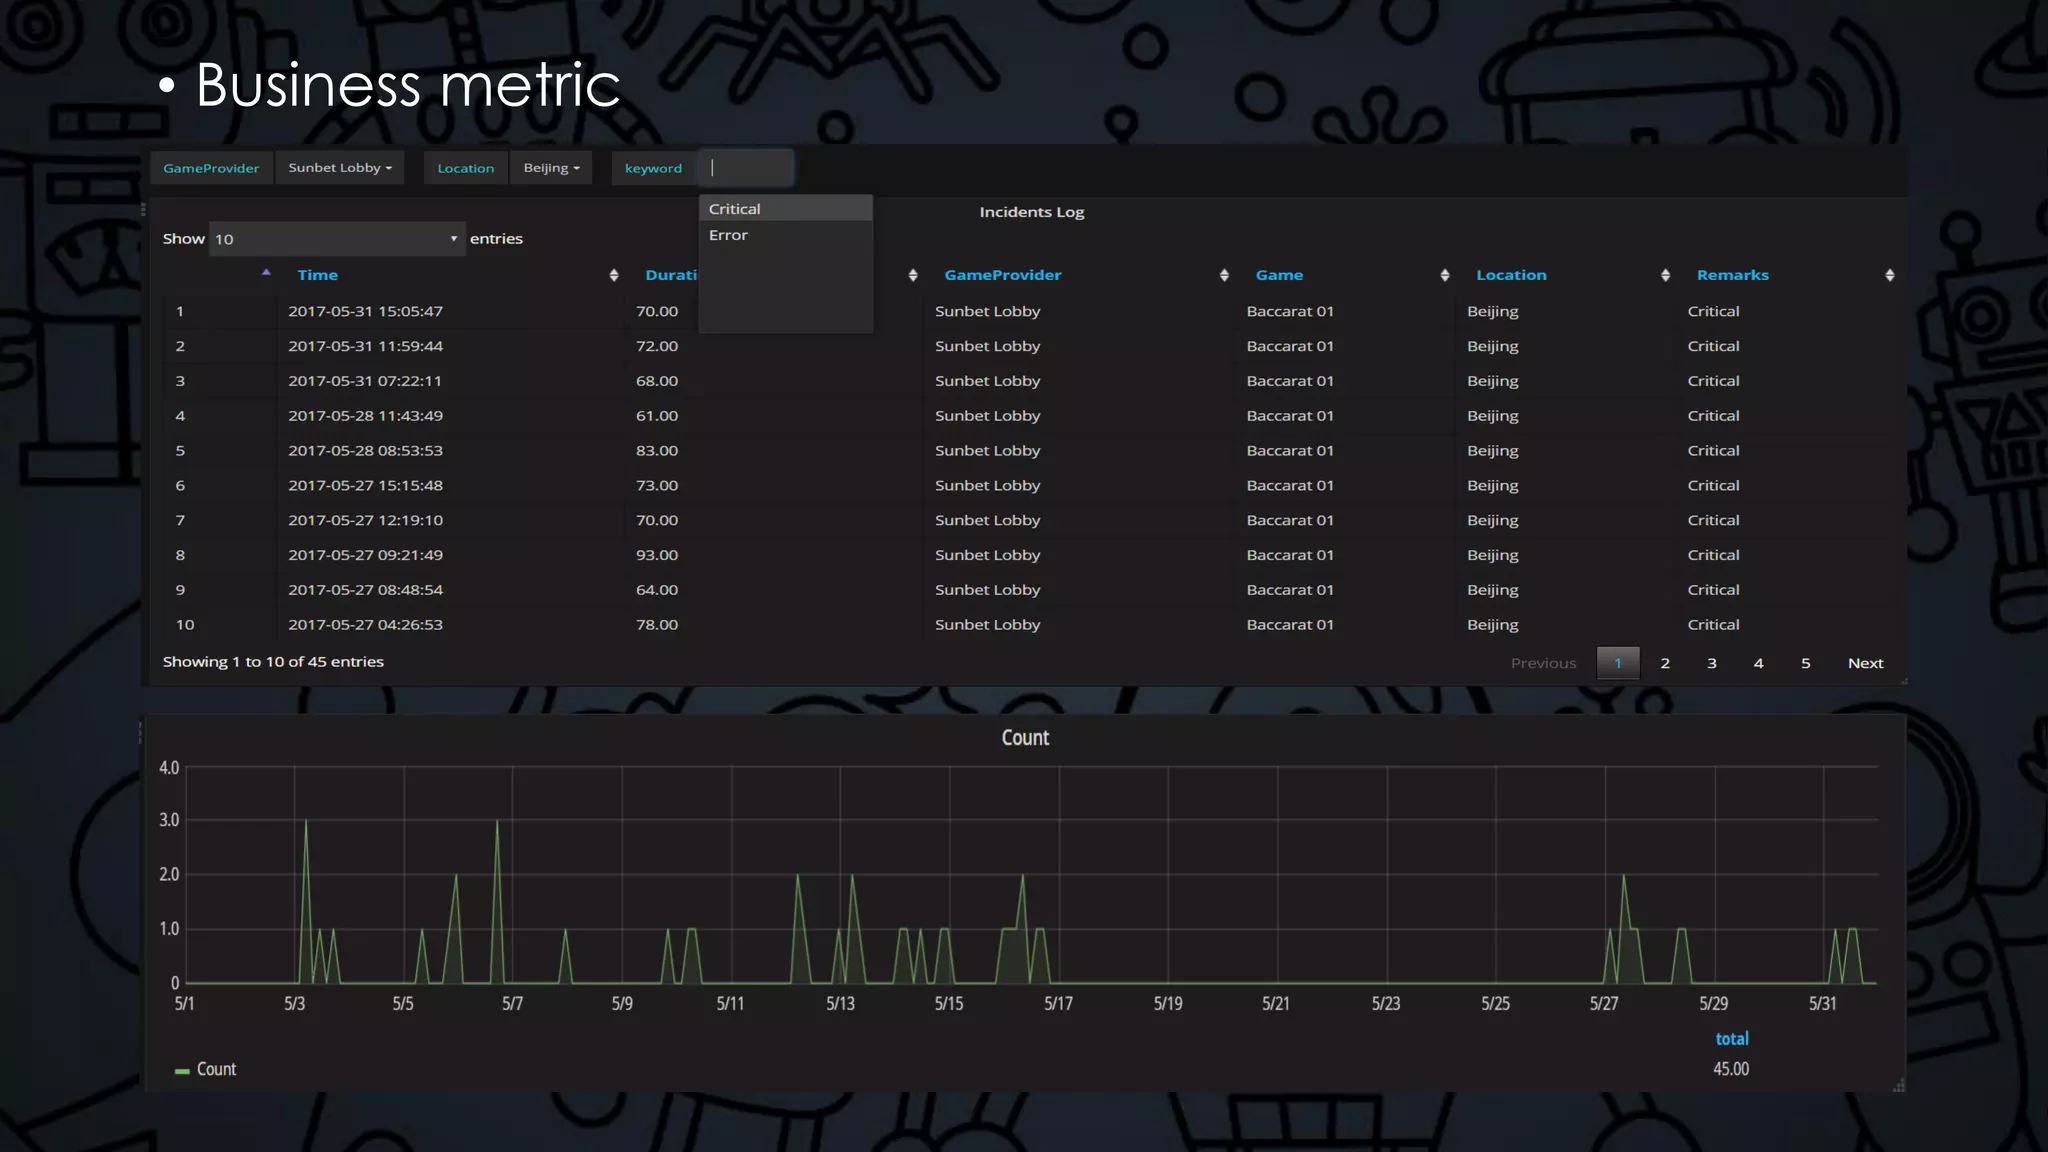
Task: Jump to page 3 of entries
Action: (x=1711, y=663)
